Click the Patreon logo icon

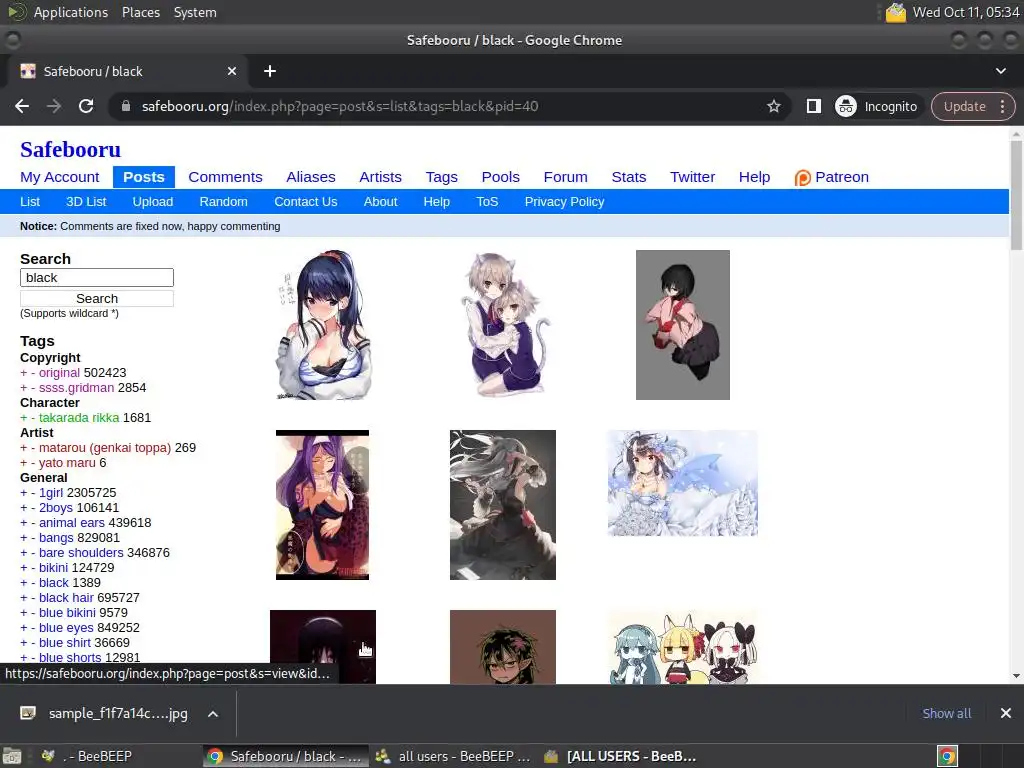[802, 178]
